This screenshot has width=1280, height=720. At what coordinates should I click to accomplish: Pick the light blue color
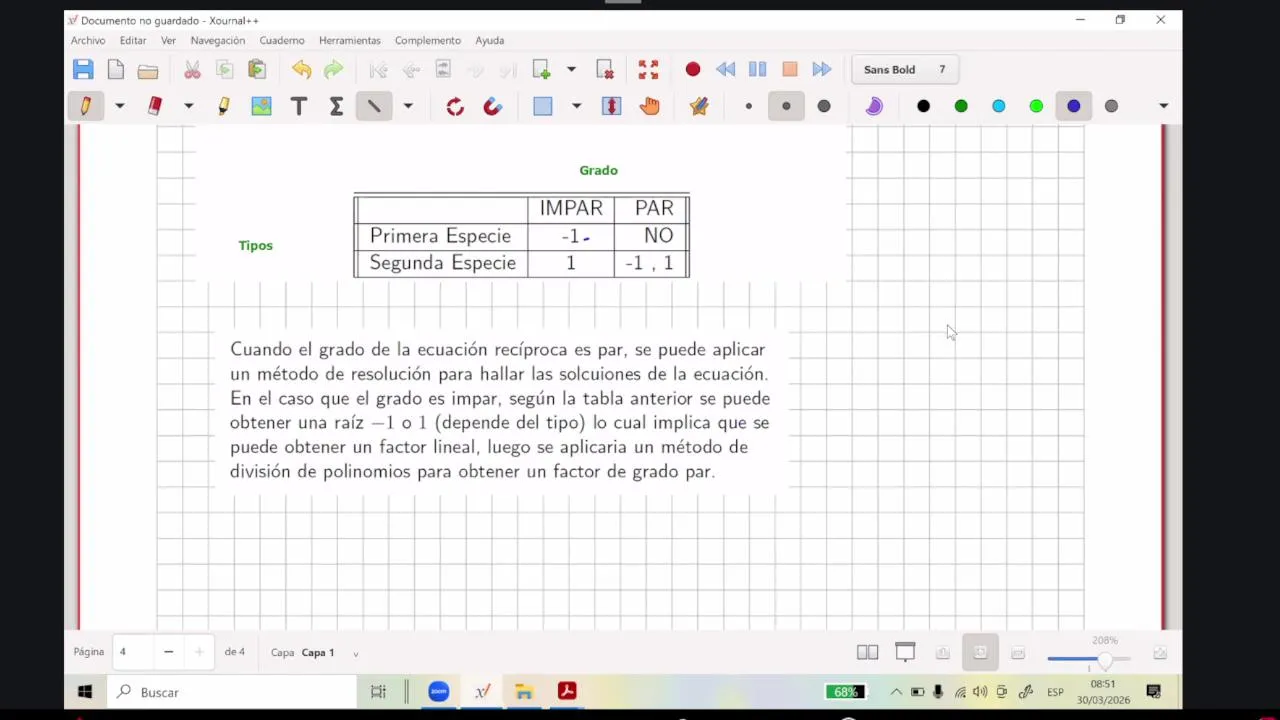point(998,106)
